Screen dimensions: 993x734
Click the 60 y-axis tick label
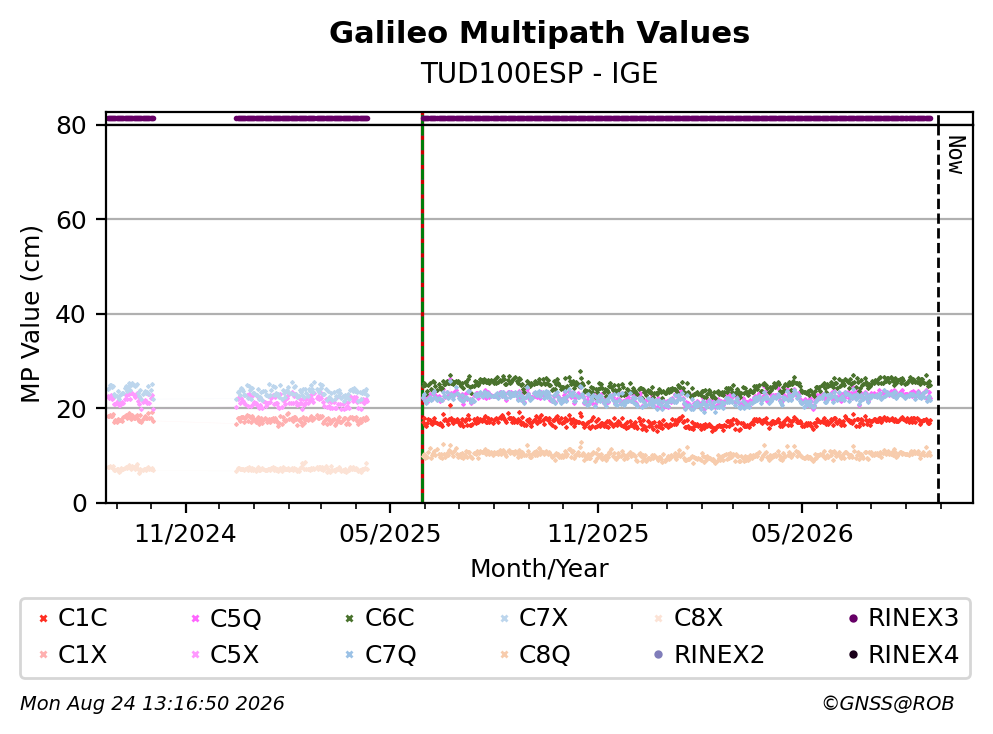[71, 220]
